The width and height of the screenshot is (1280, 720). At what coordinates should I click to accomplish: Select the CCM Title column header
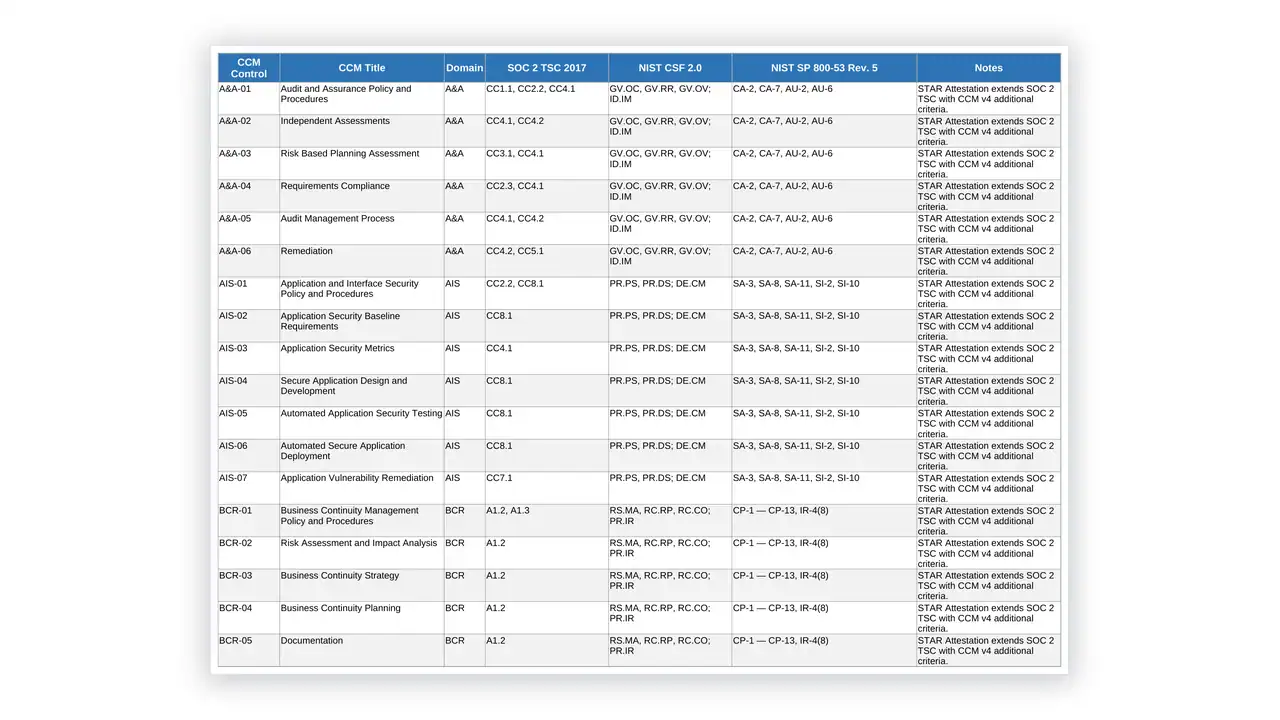coord(362,68)
